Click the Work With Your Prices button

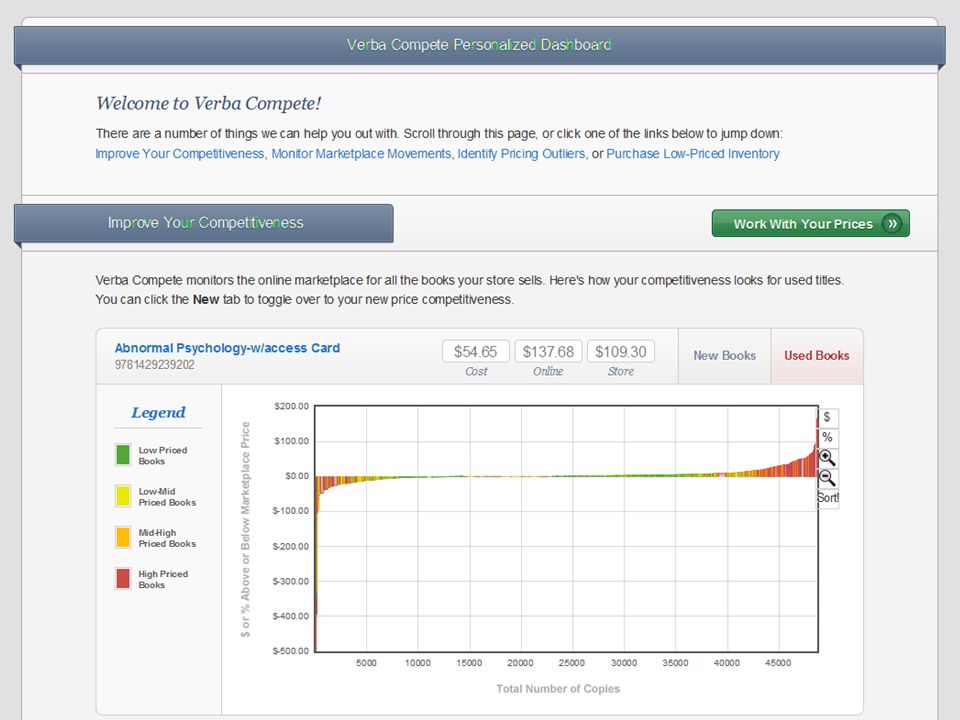coord(811,223)
